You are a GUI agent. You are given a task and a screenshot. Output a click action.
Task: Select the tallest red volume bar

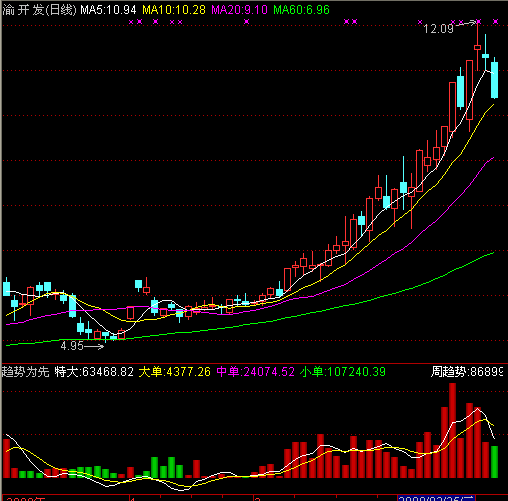pyautogui.click(x=452, y=430)
